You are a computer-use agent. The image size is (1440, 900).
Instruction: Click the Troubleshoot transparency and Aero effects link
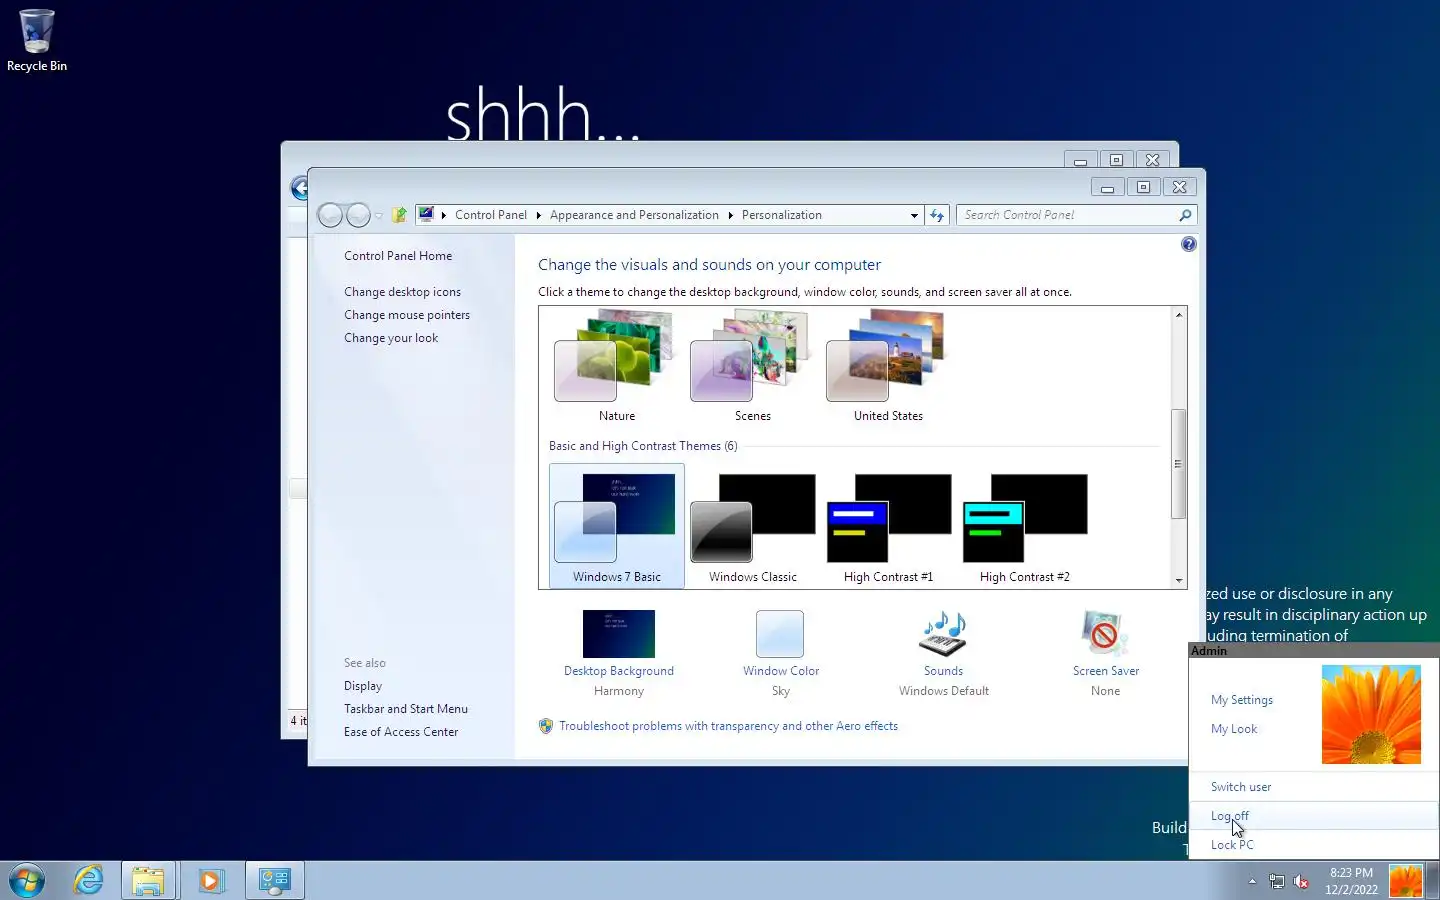click(x=728, y=726)
